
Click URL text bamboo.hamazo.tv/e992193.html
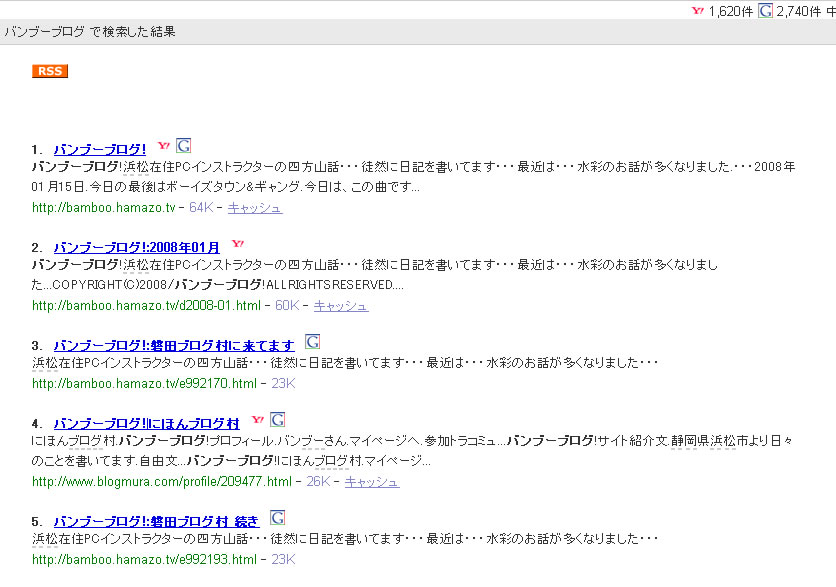144,560
